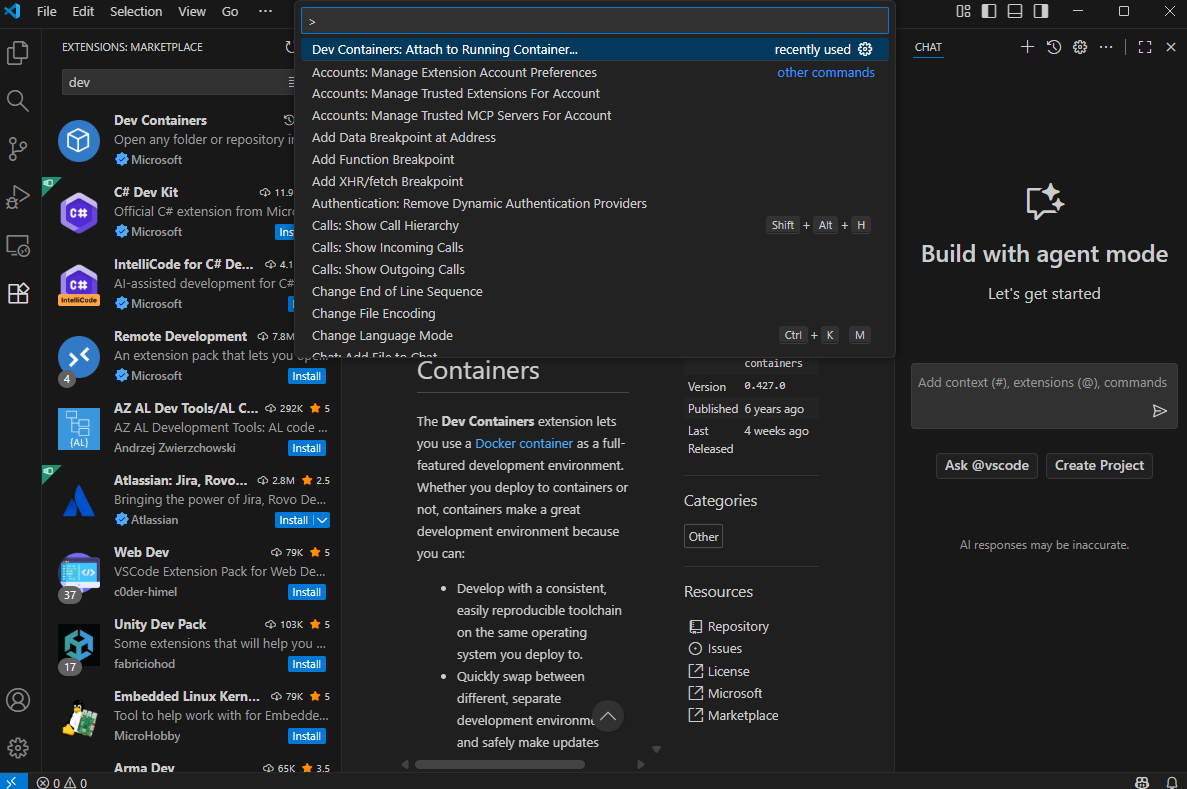Viewport: 1187px width, 789px height.
Task: Select Add Function Breakpoint command
Action: point(594,160)
